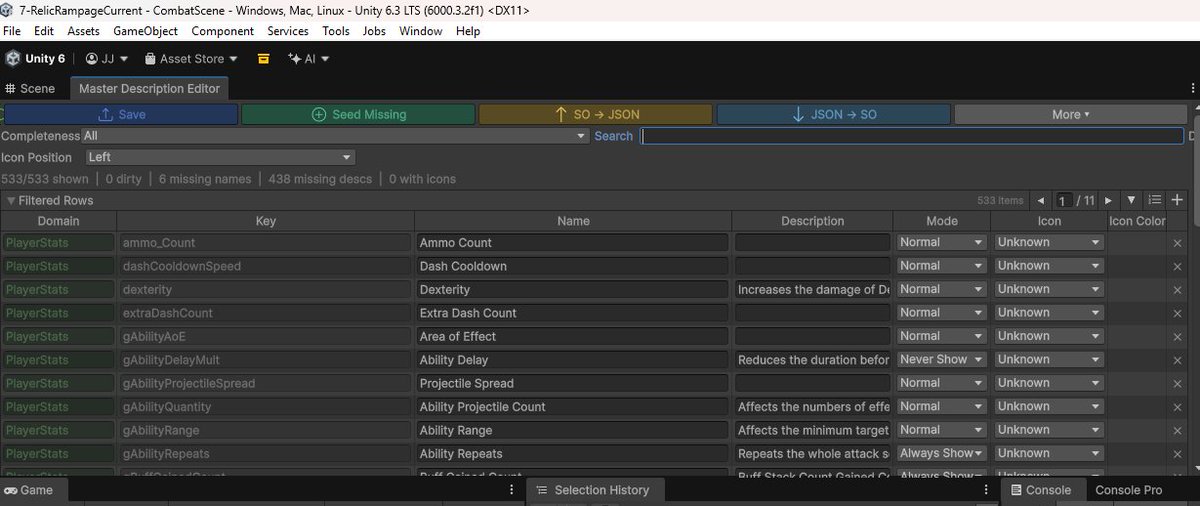This screenshot has width=1200, height=506.
Task: Open the JJ account menu
Action: [x=106, y=59]
